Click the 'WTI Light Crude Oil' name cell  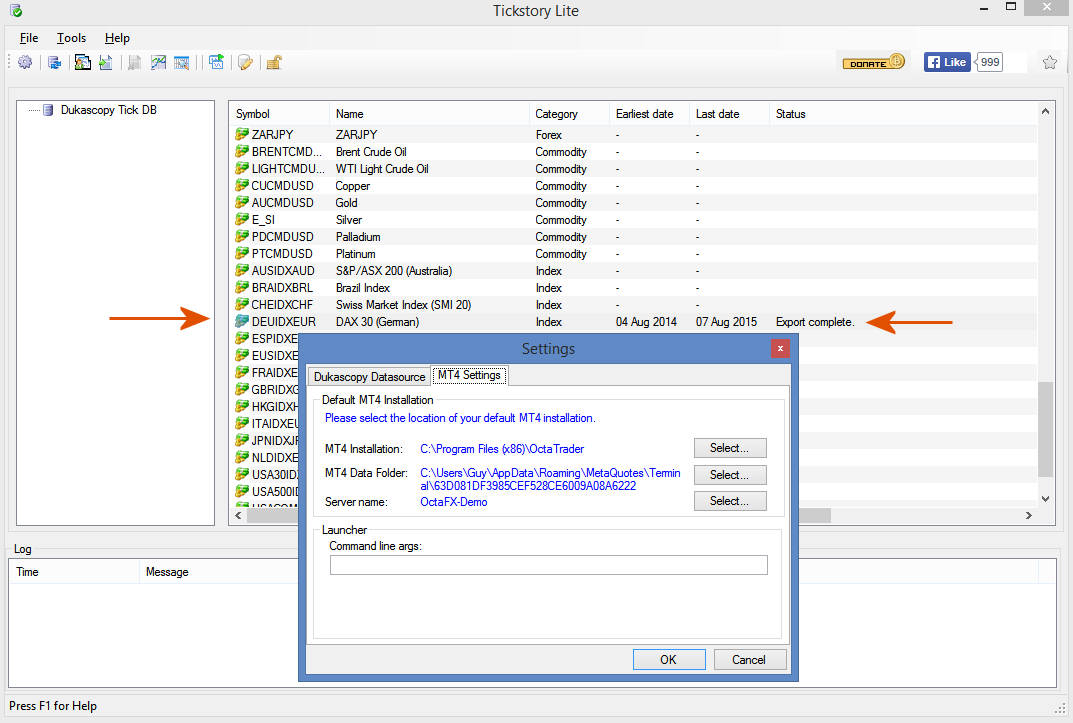382,168
